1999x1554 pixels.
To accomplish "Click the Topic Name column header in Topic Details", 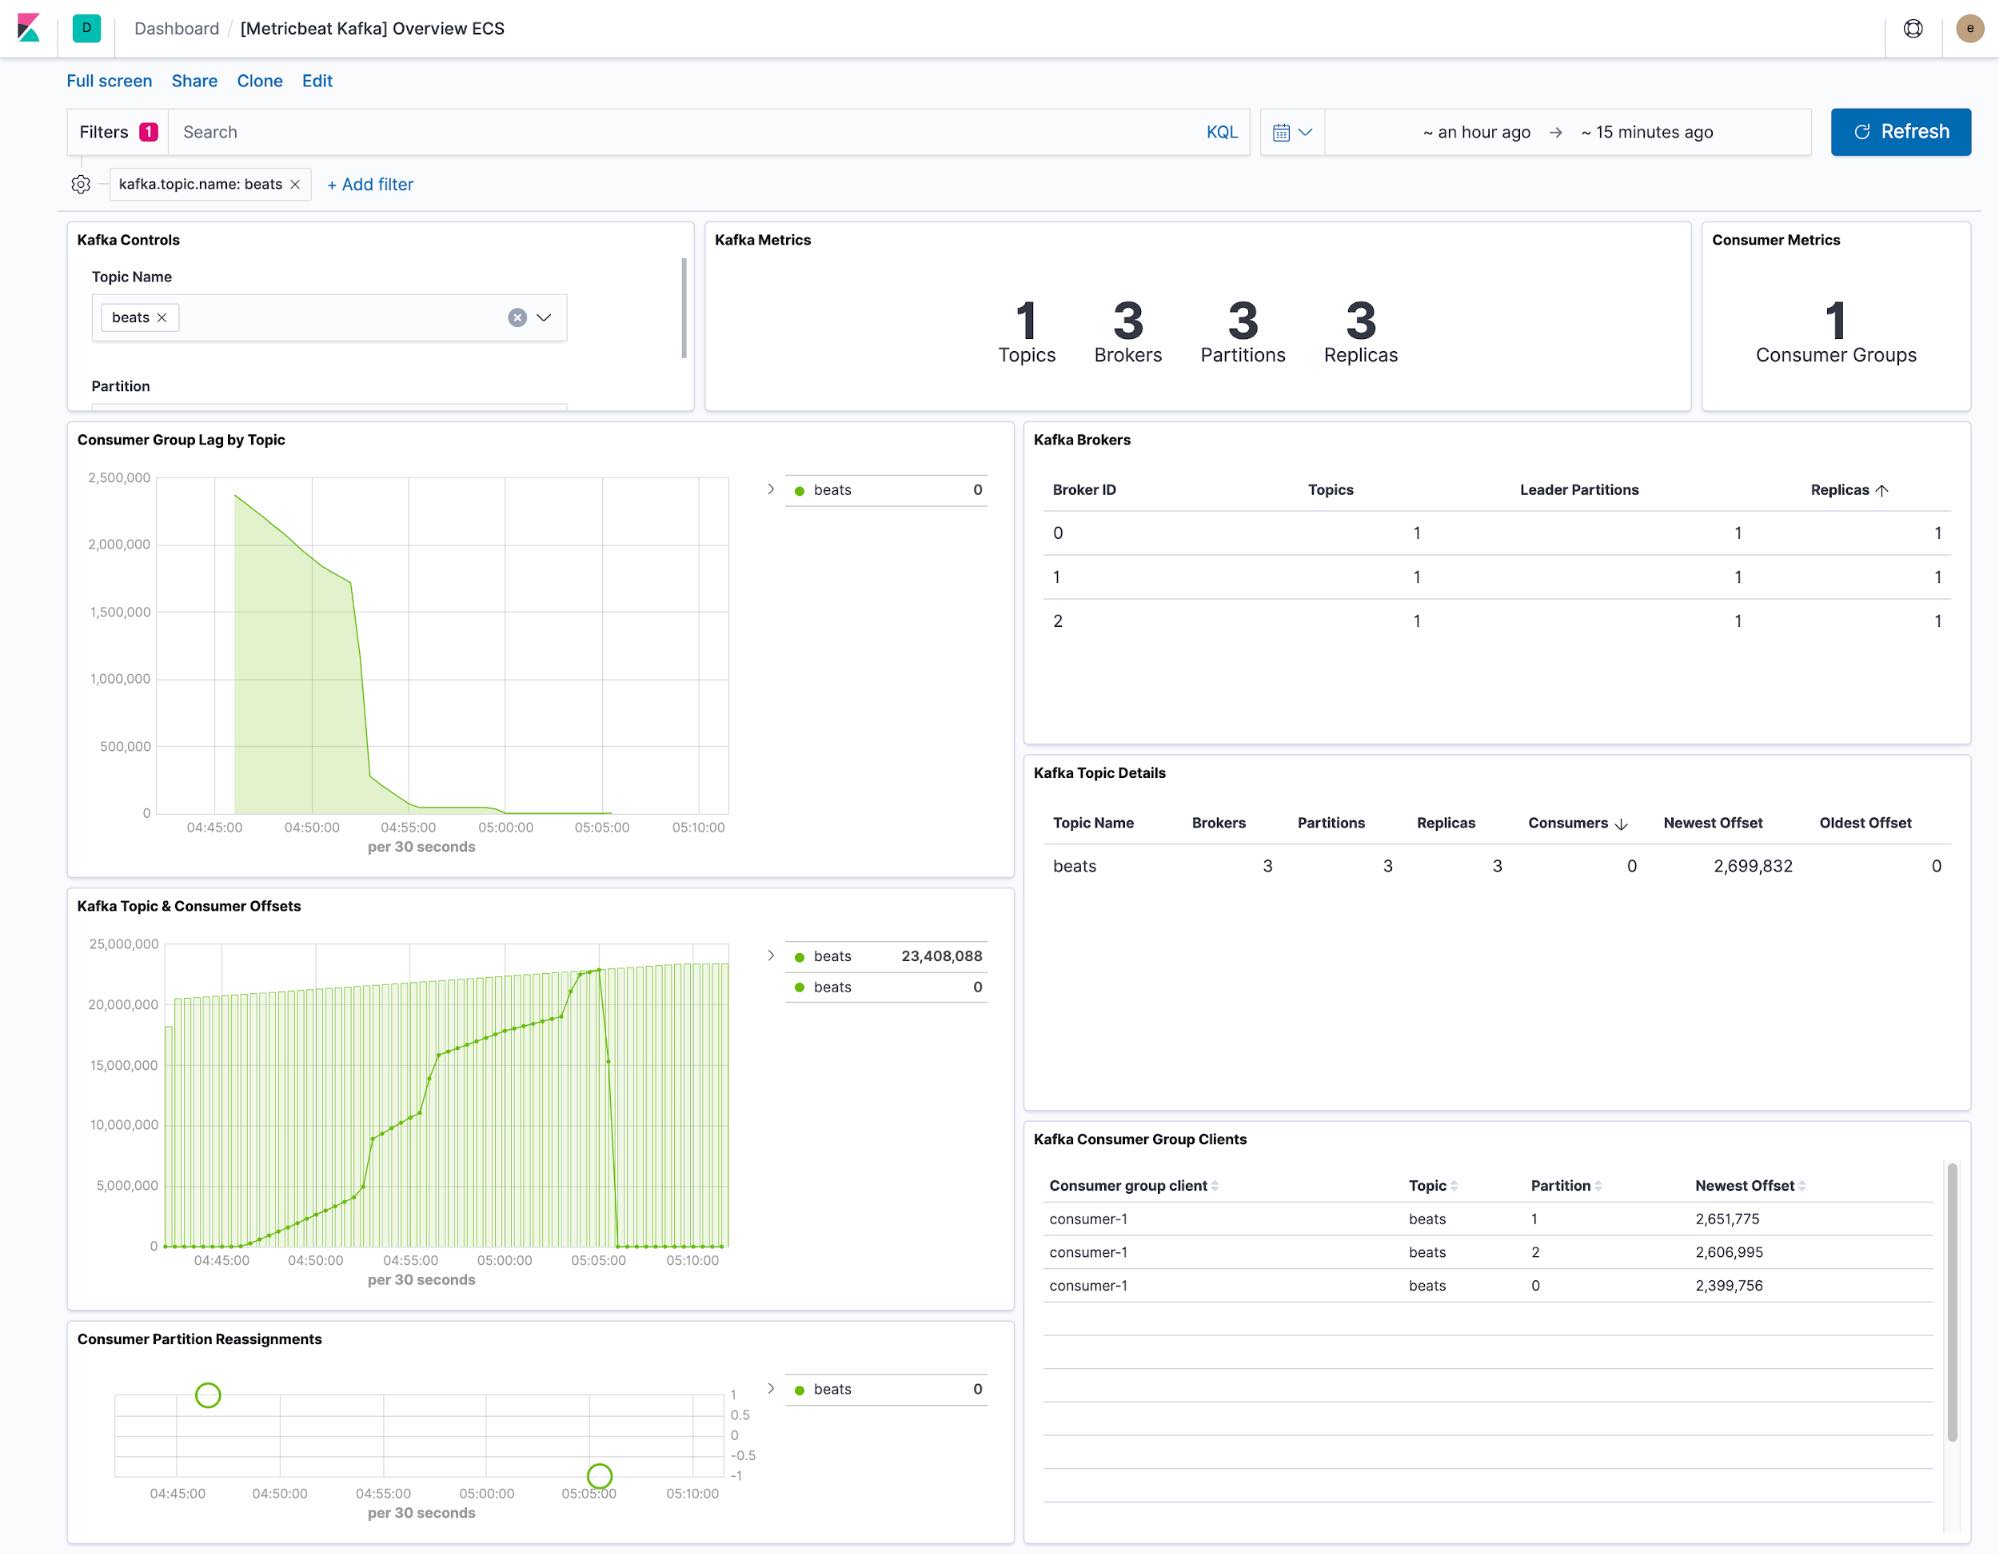I will pos(1093,823).
